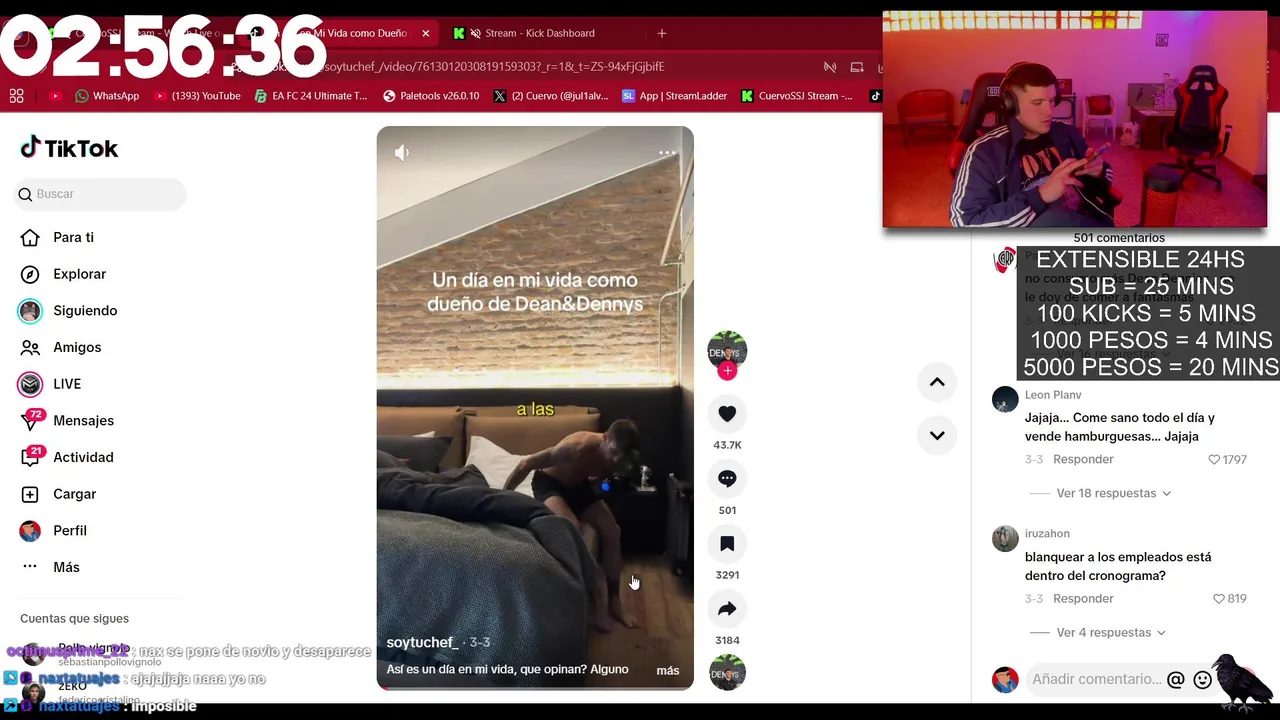Go to Explorar page
The width and height of the screenshot is (1280, 720).
79,274
